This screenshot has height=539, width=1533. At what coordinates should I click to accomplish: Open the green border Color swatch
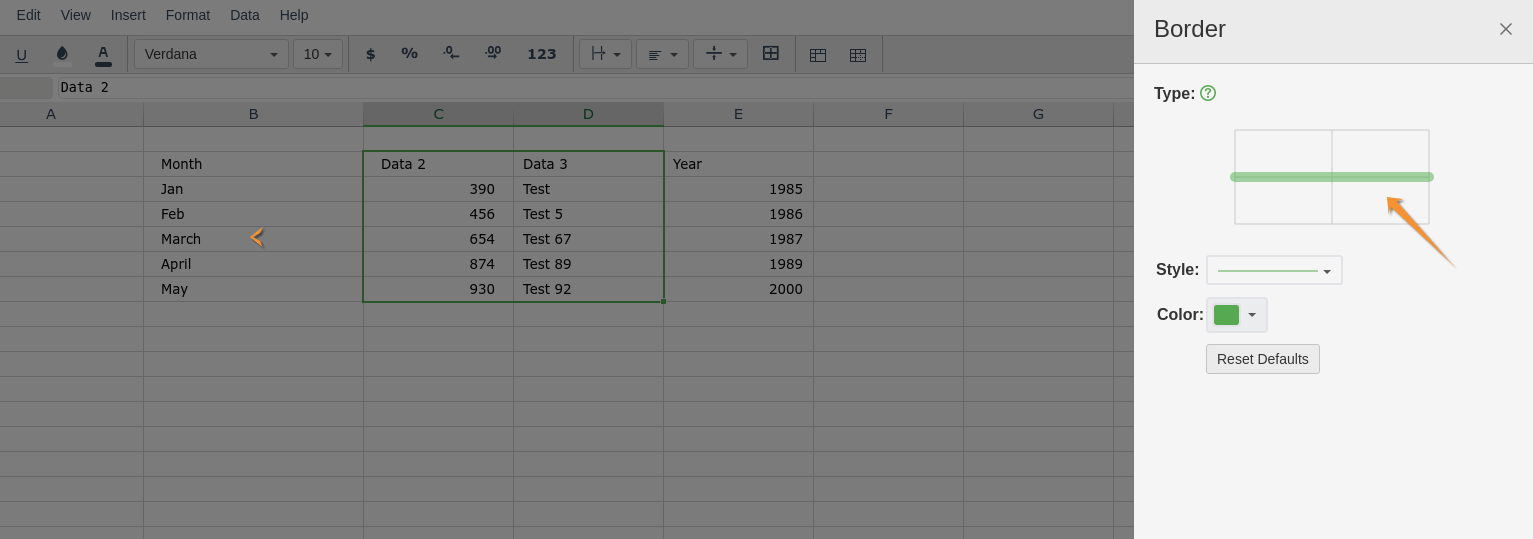coord(1236,315)
